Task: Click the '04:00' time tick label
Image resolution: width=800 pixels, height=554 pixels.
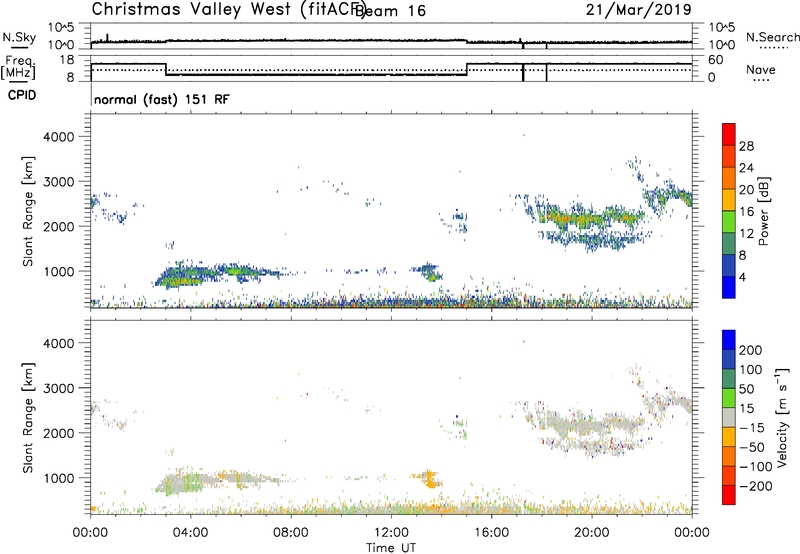Action: (190, 533)
